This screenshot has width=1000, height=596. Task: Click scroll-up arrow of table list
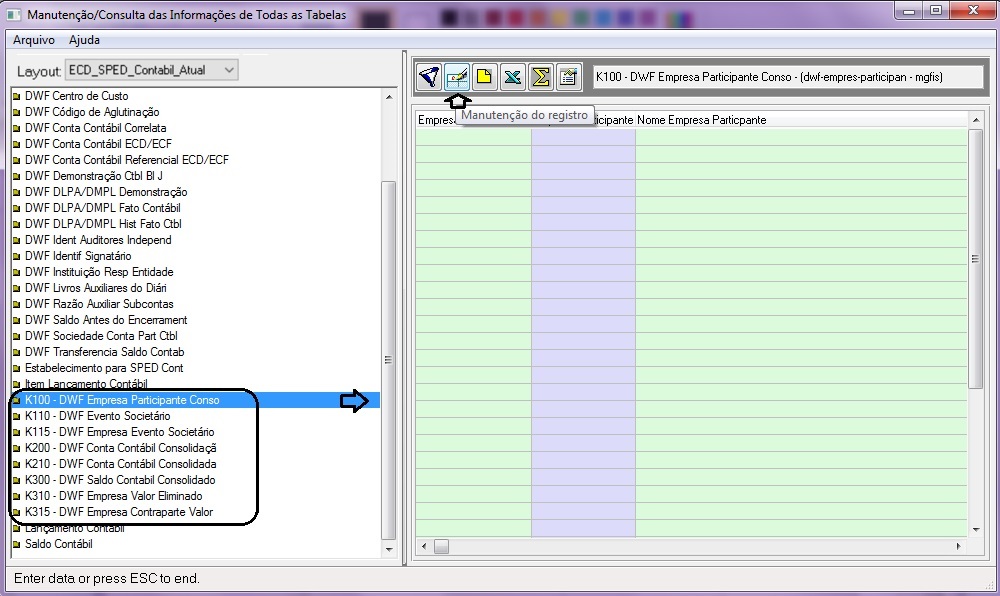[x=388, y=97]
